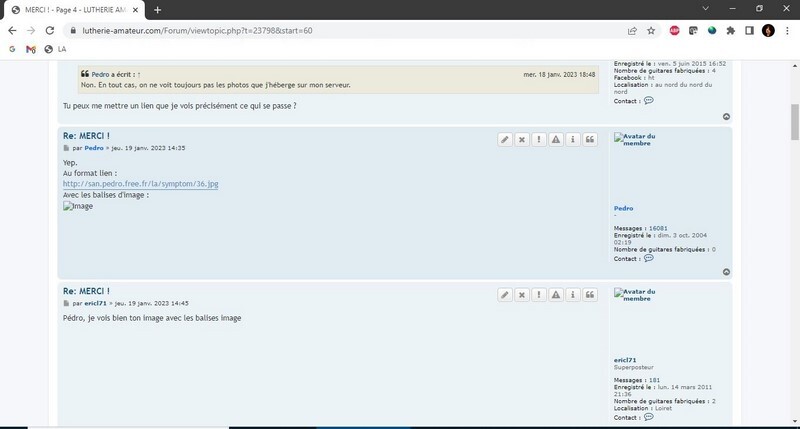
Task: Open the Gmail bookmark
Action: [x=31, y=49]
